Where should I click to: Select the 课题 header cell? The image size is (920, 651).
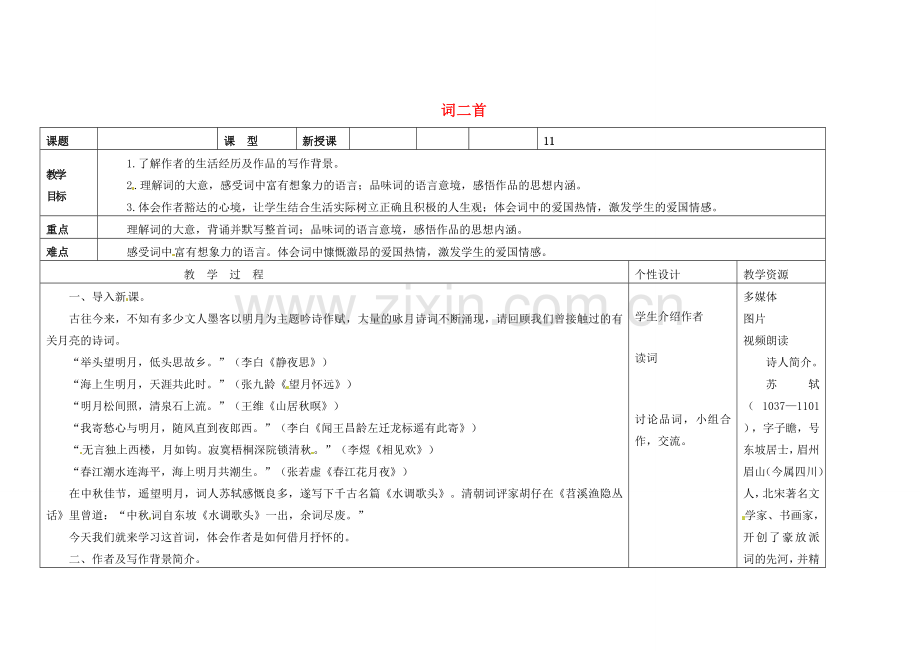69,139
